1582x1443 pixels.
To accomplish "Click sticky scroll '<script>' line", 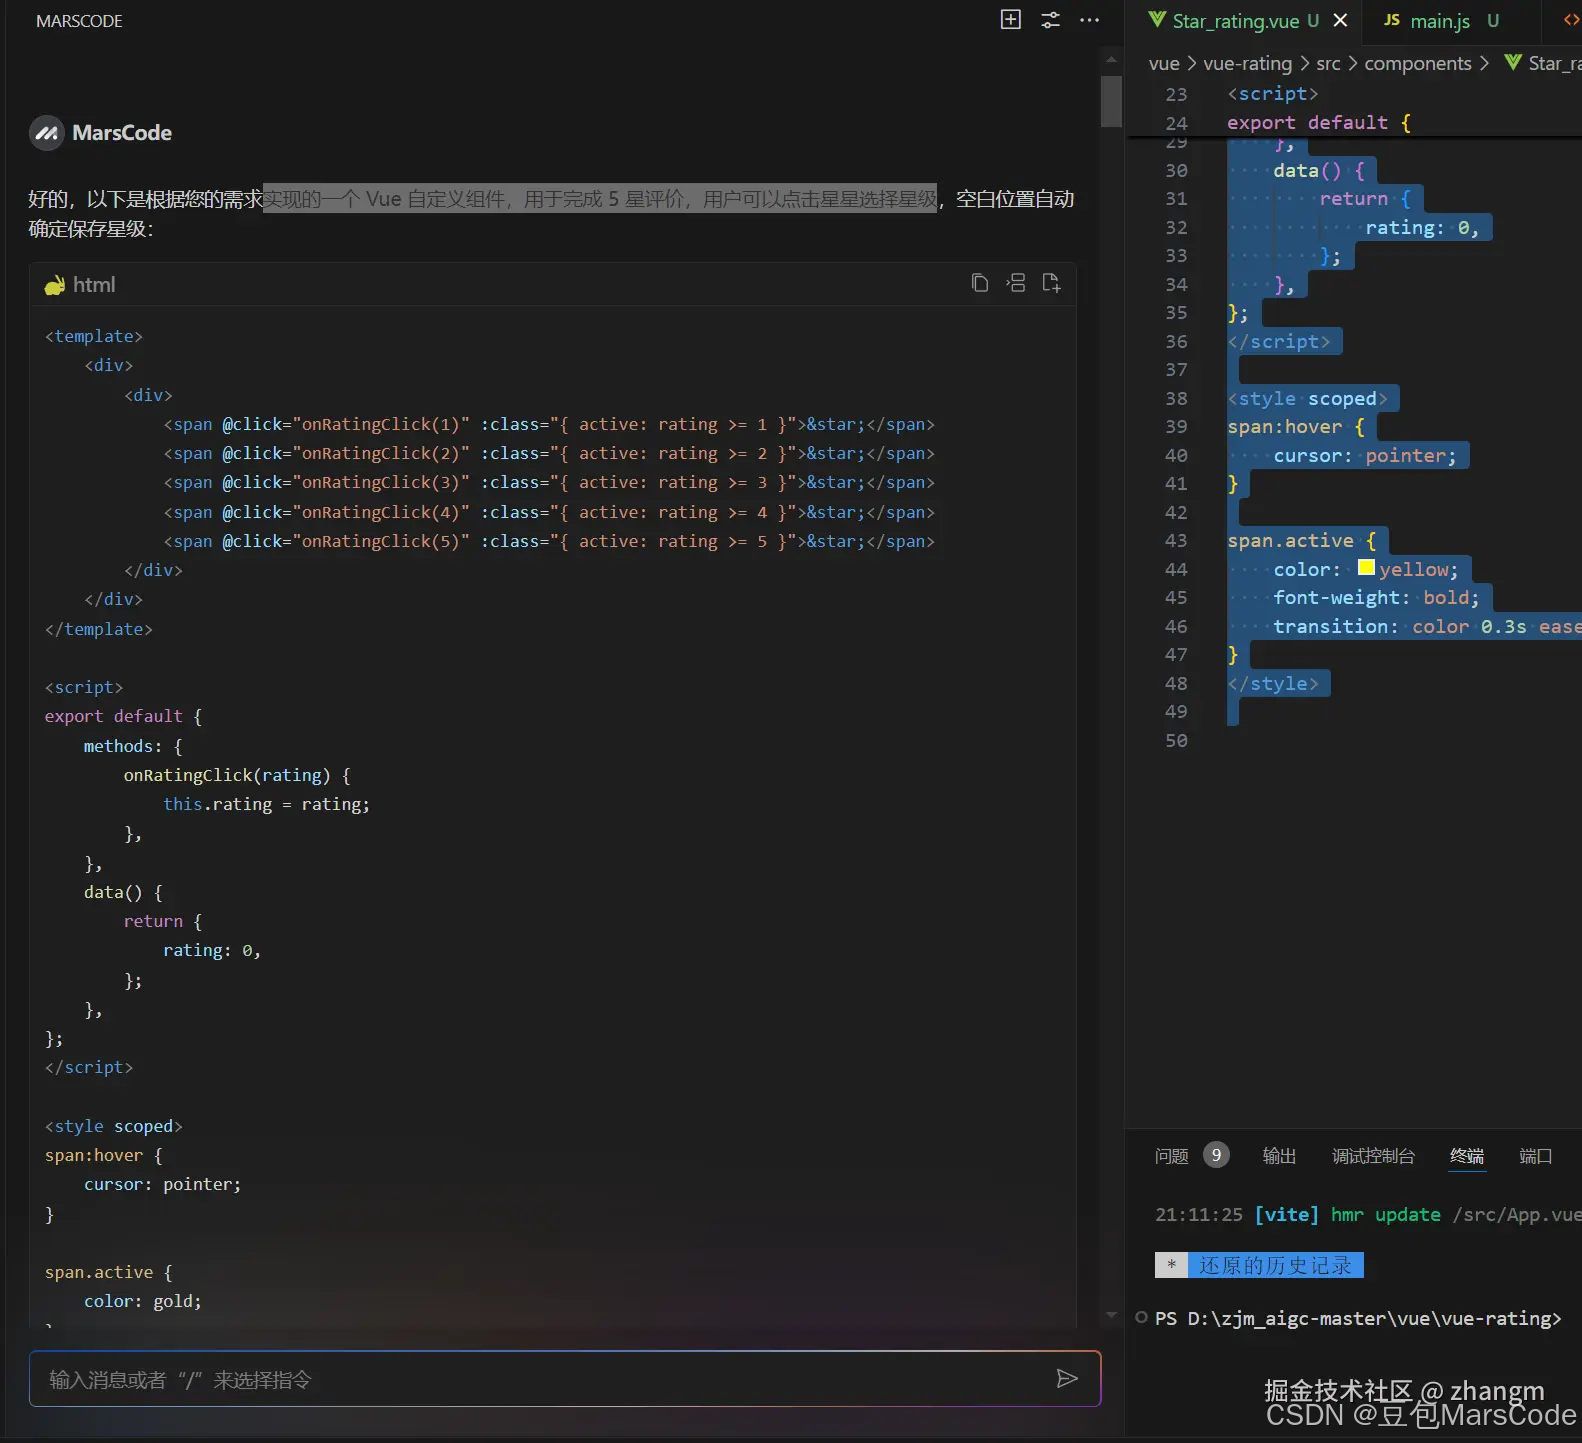I will (1272, 93).
